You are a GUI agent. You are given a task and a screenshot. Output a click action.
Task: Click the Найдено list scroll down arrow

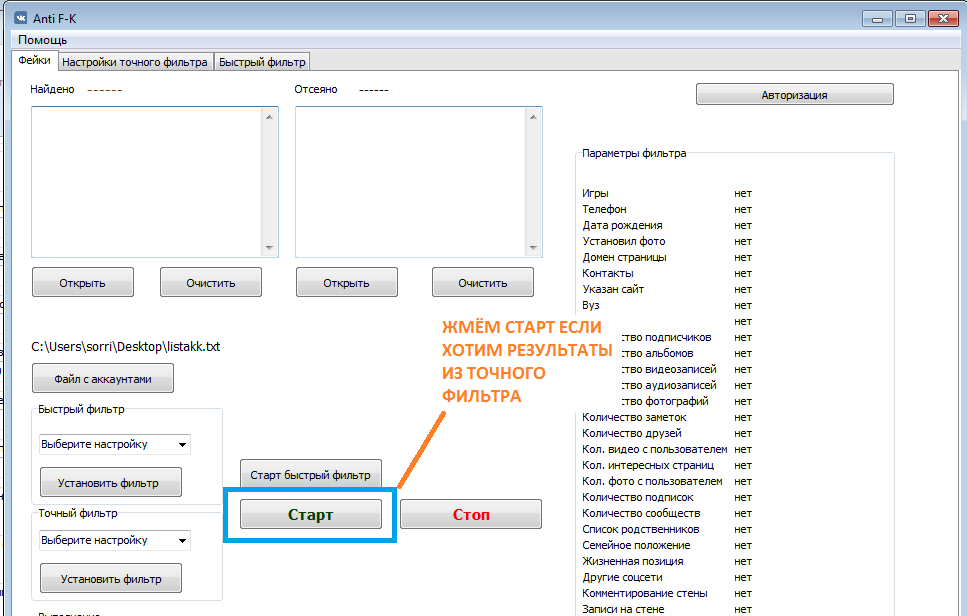[270, 248]
